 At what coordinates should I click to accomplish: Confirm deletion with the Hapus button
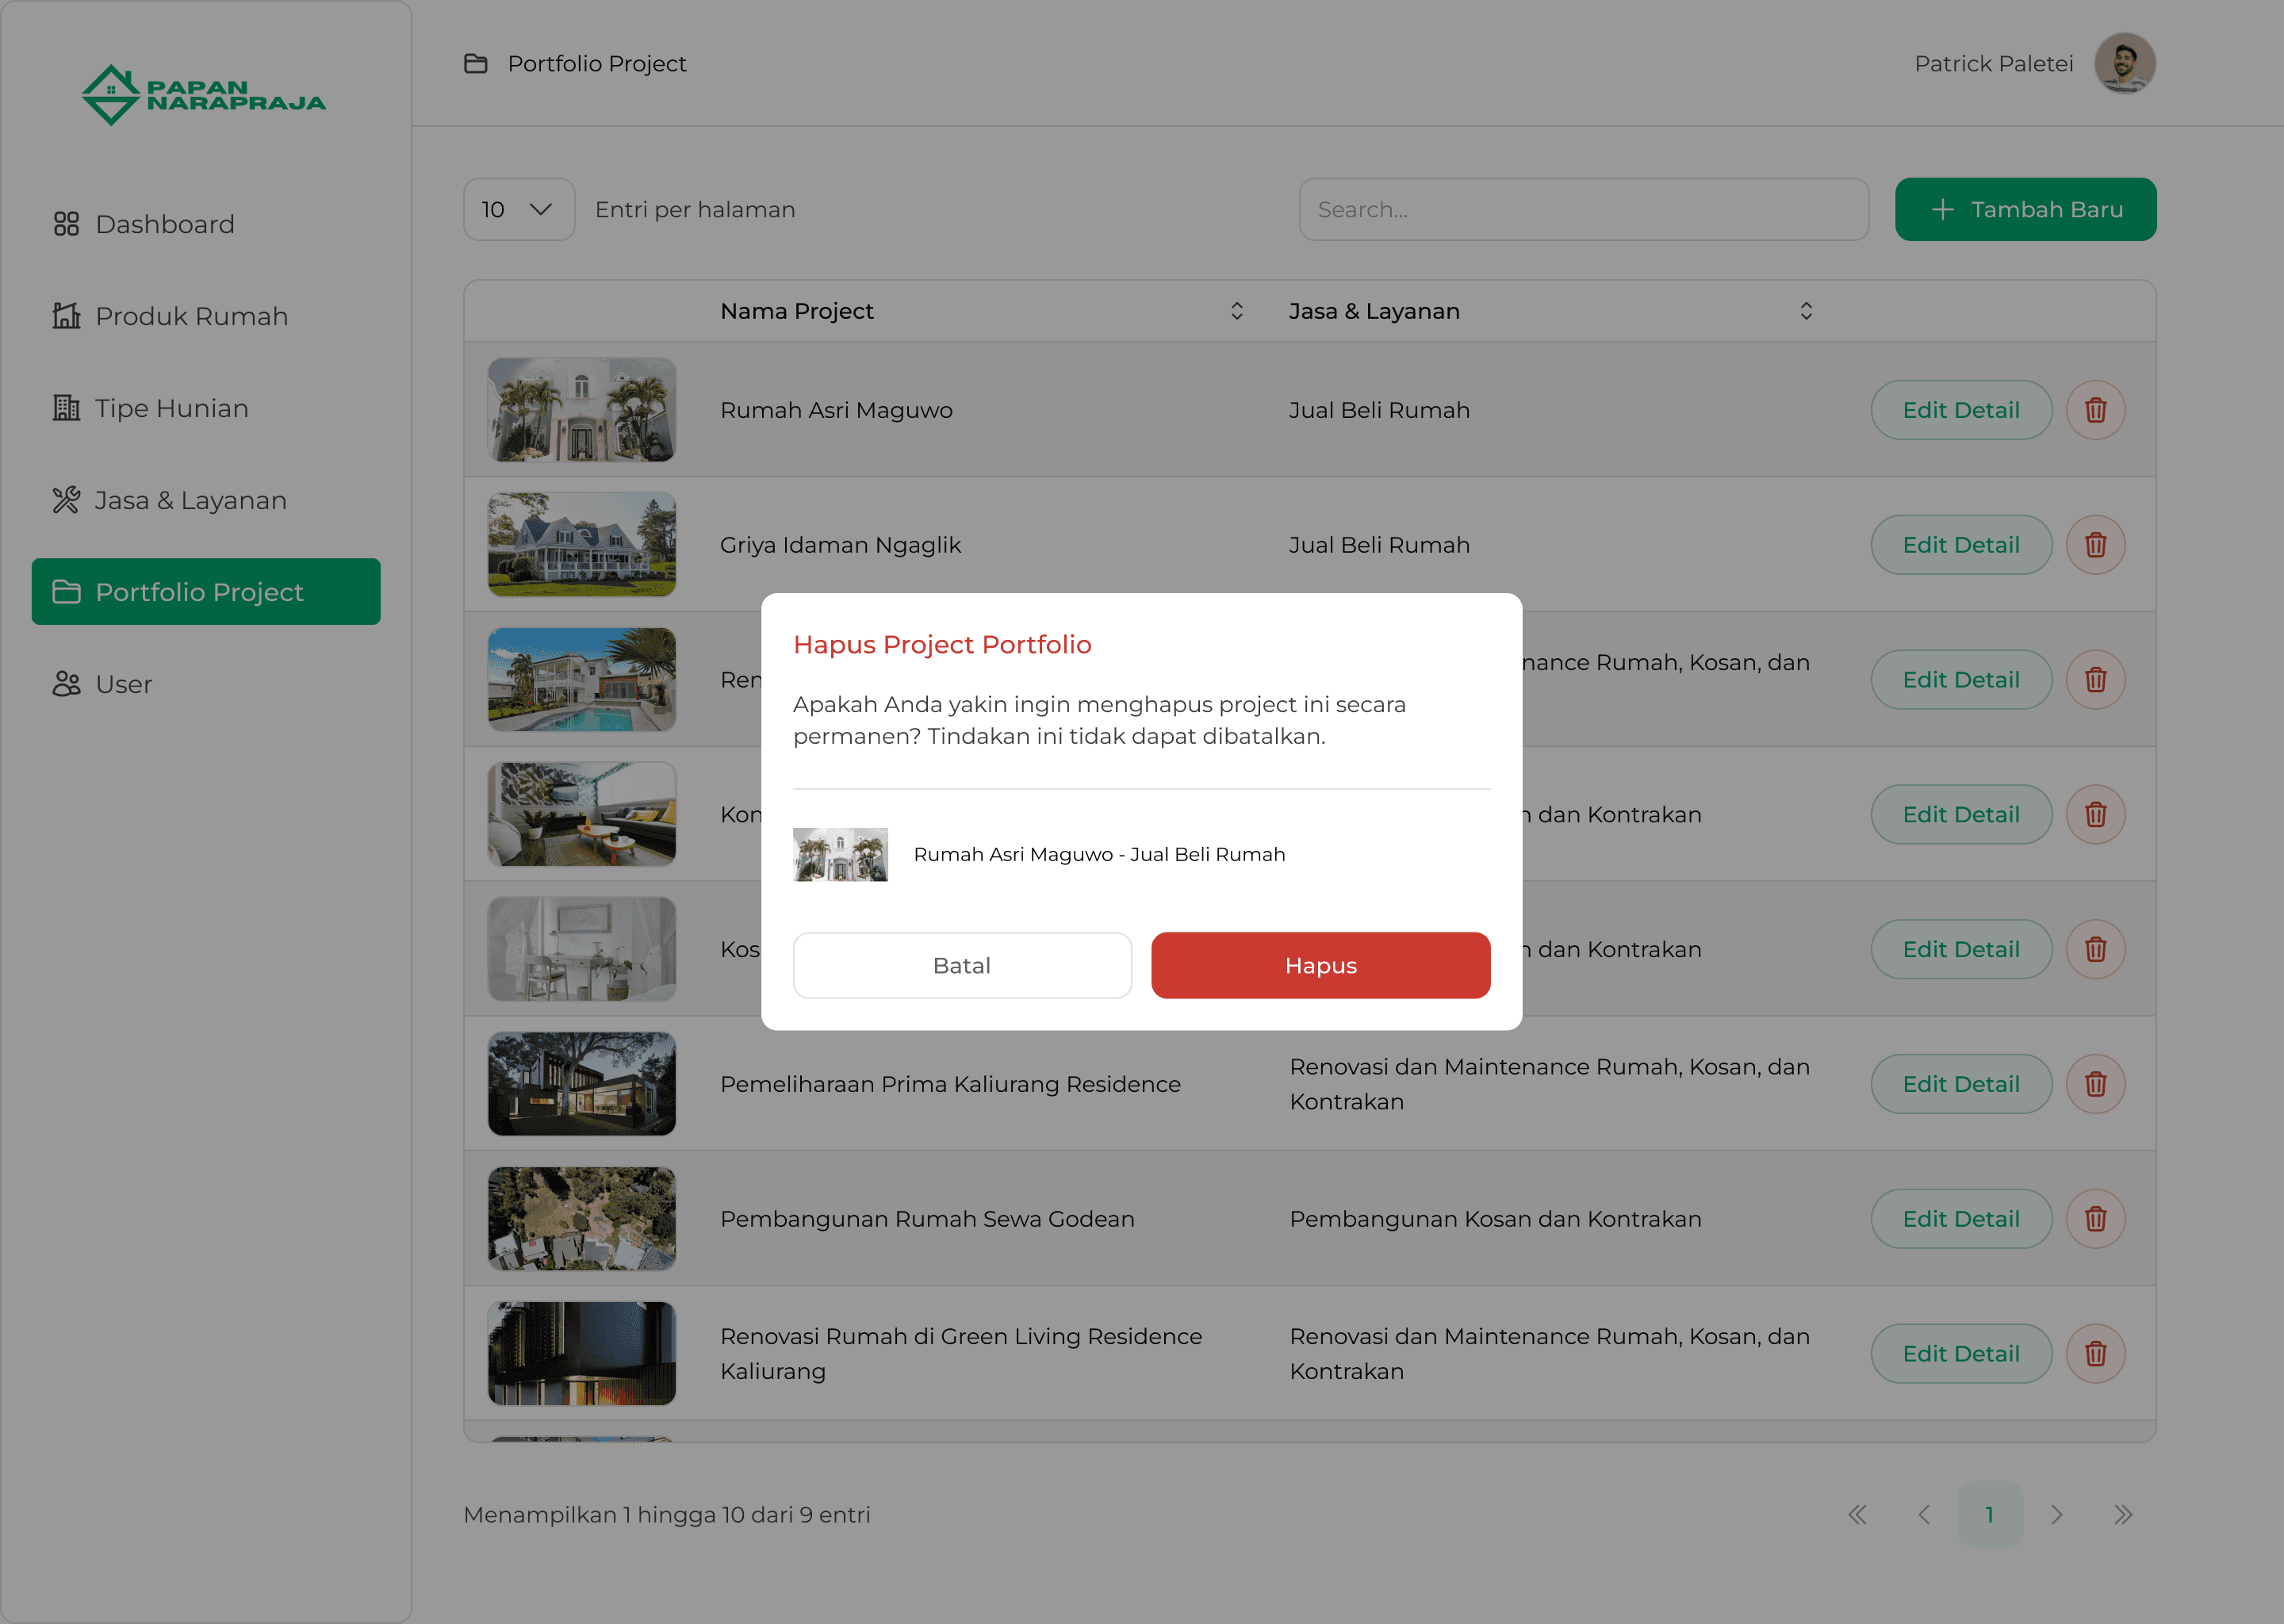pos(1320,966)
